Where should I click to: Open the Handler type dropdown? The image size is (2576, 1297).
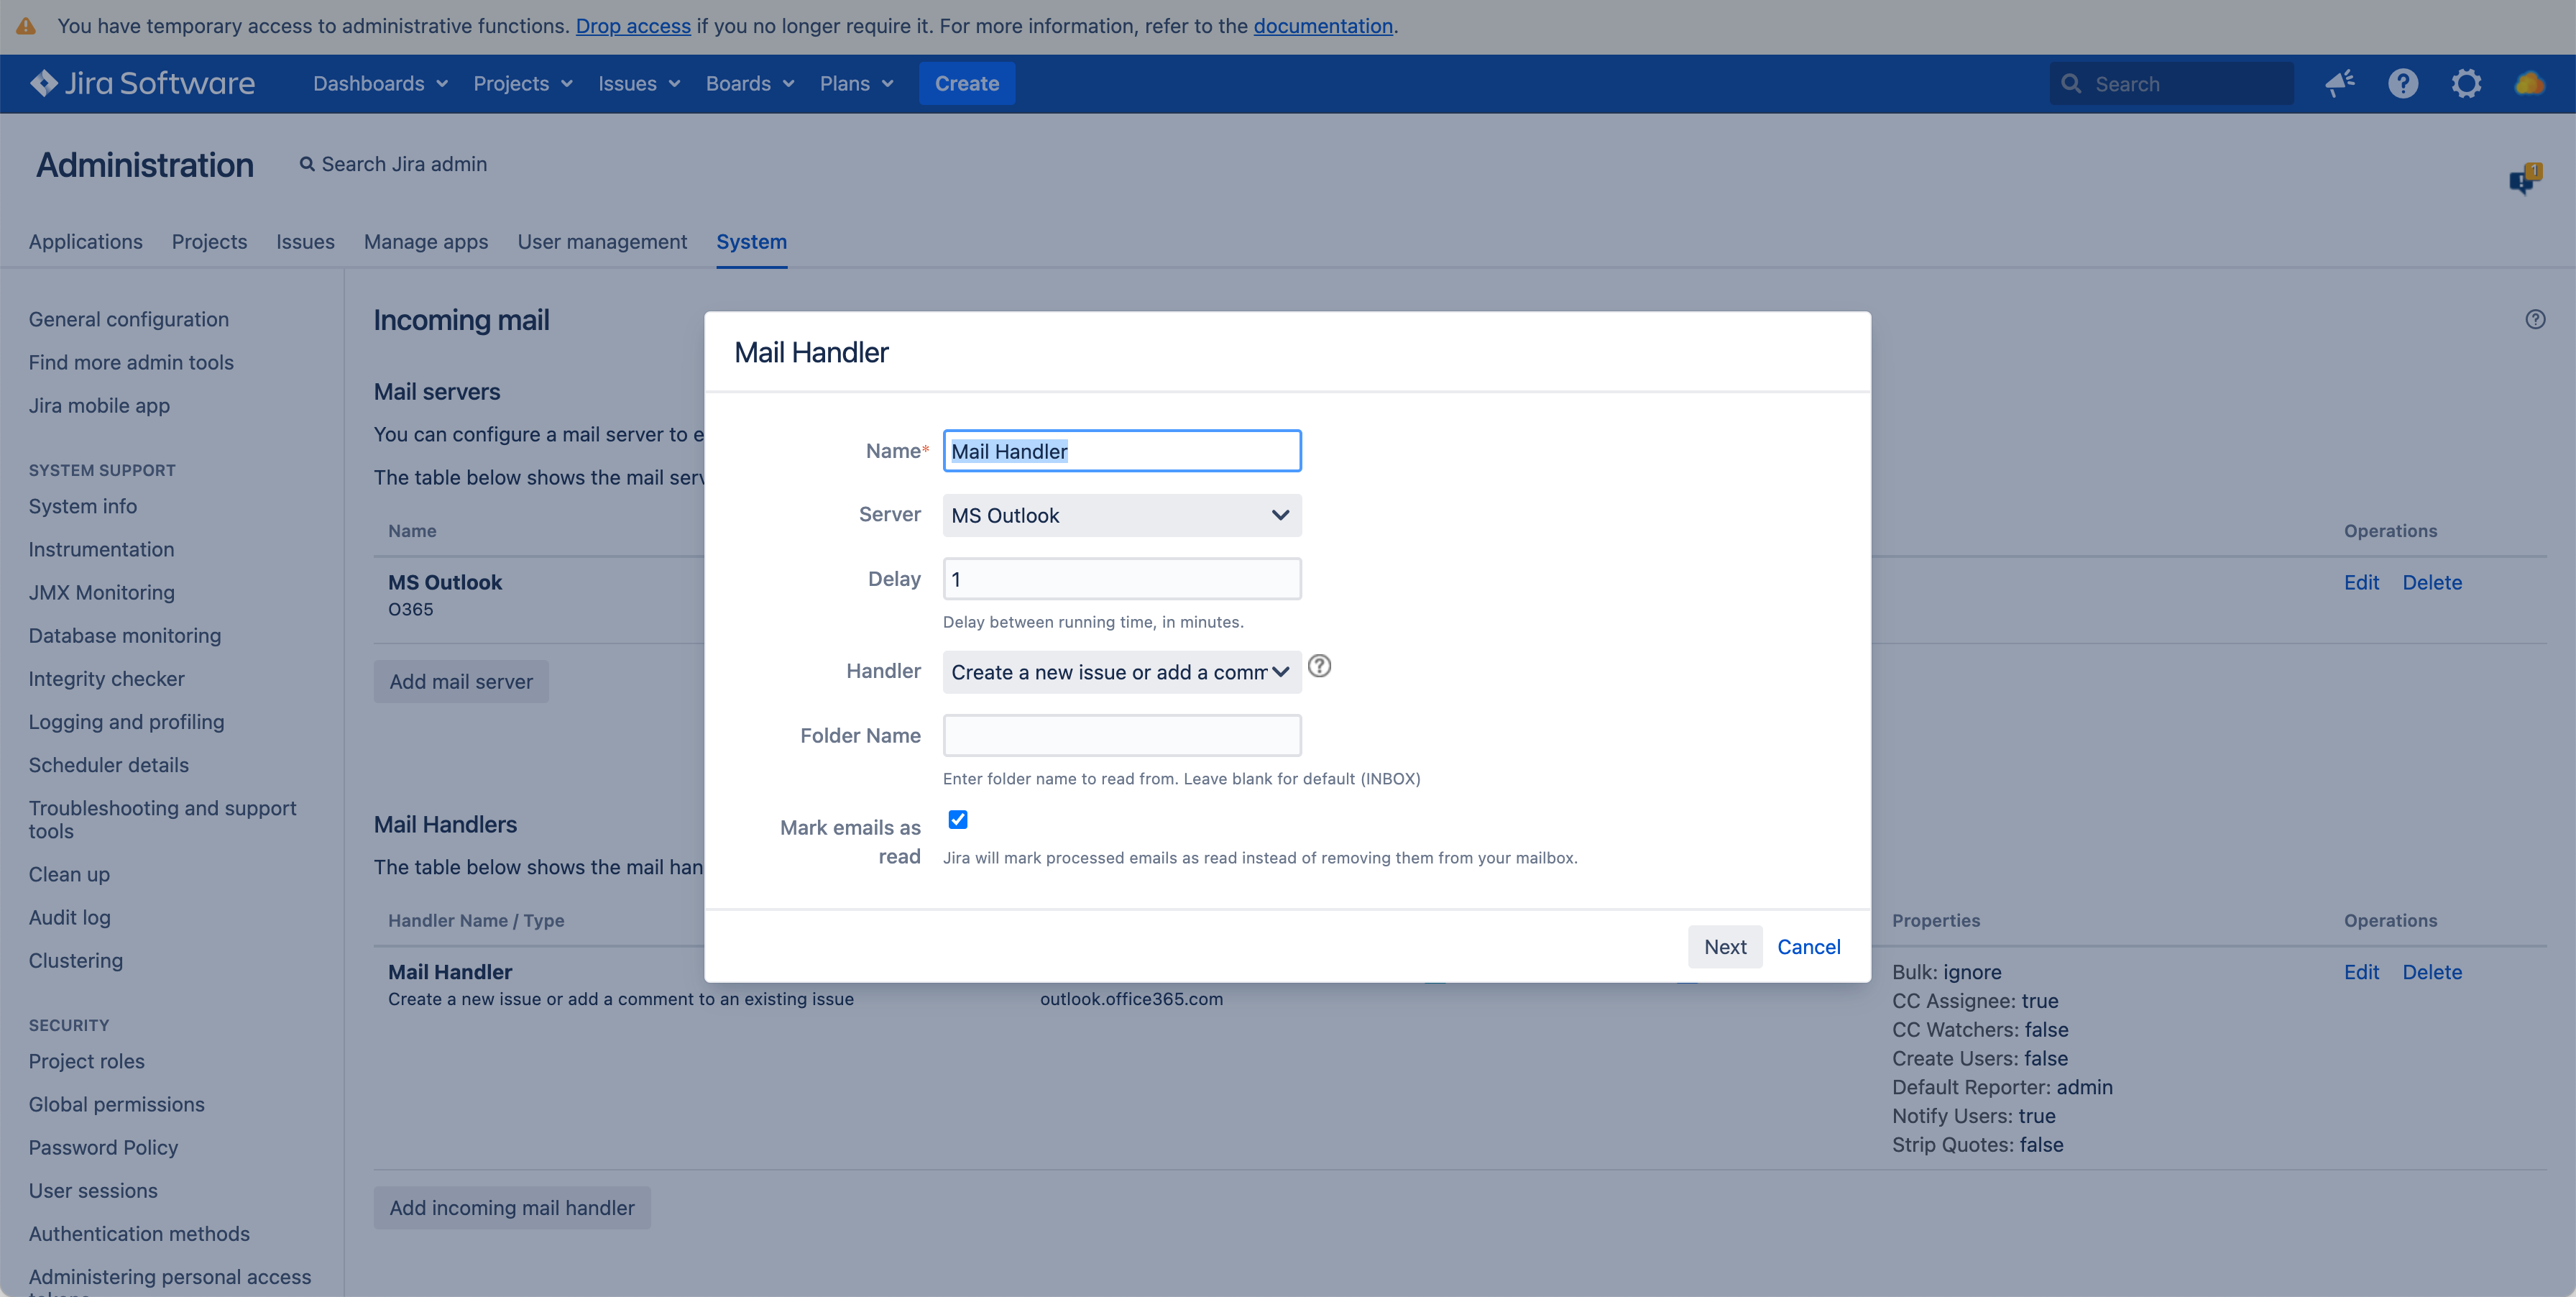point(1121,672)
